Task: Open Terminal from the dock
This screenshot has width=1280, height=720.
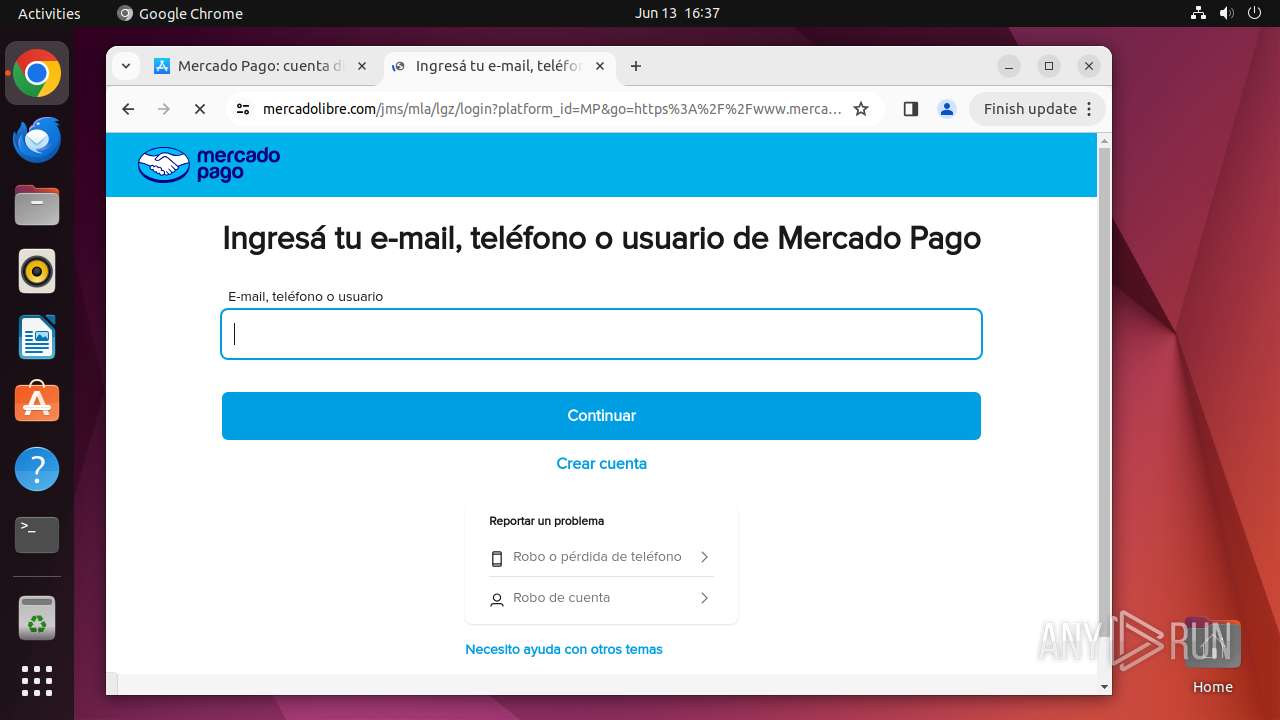Action: coord(37,535)
